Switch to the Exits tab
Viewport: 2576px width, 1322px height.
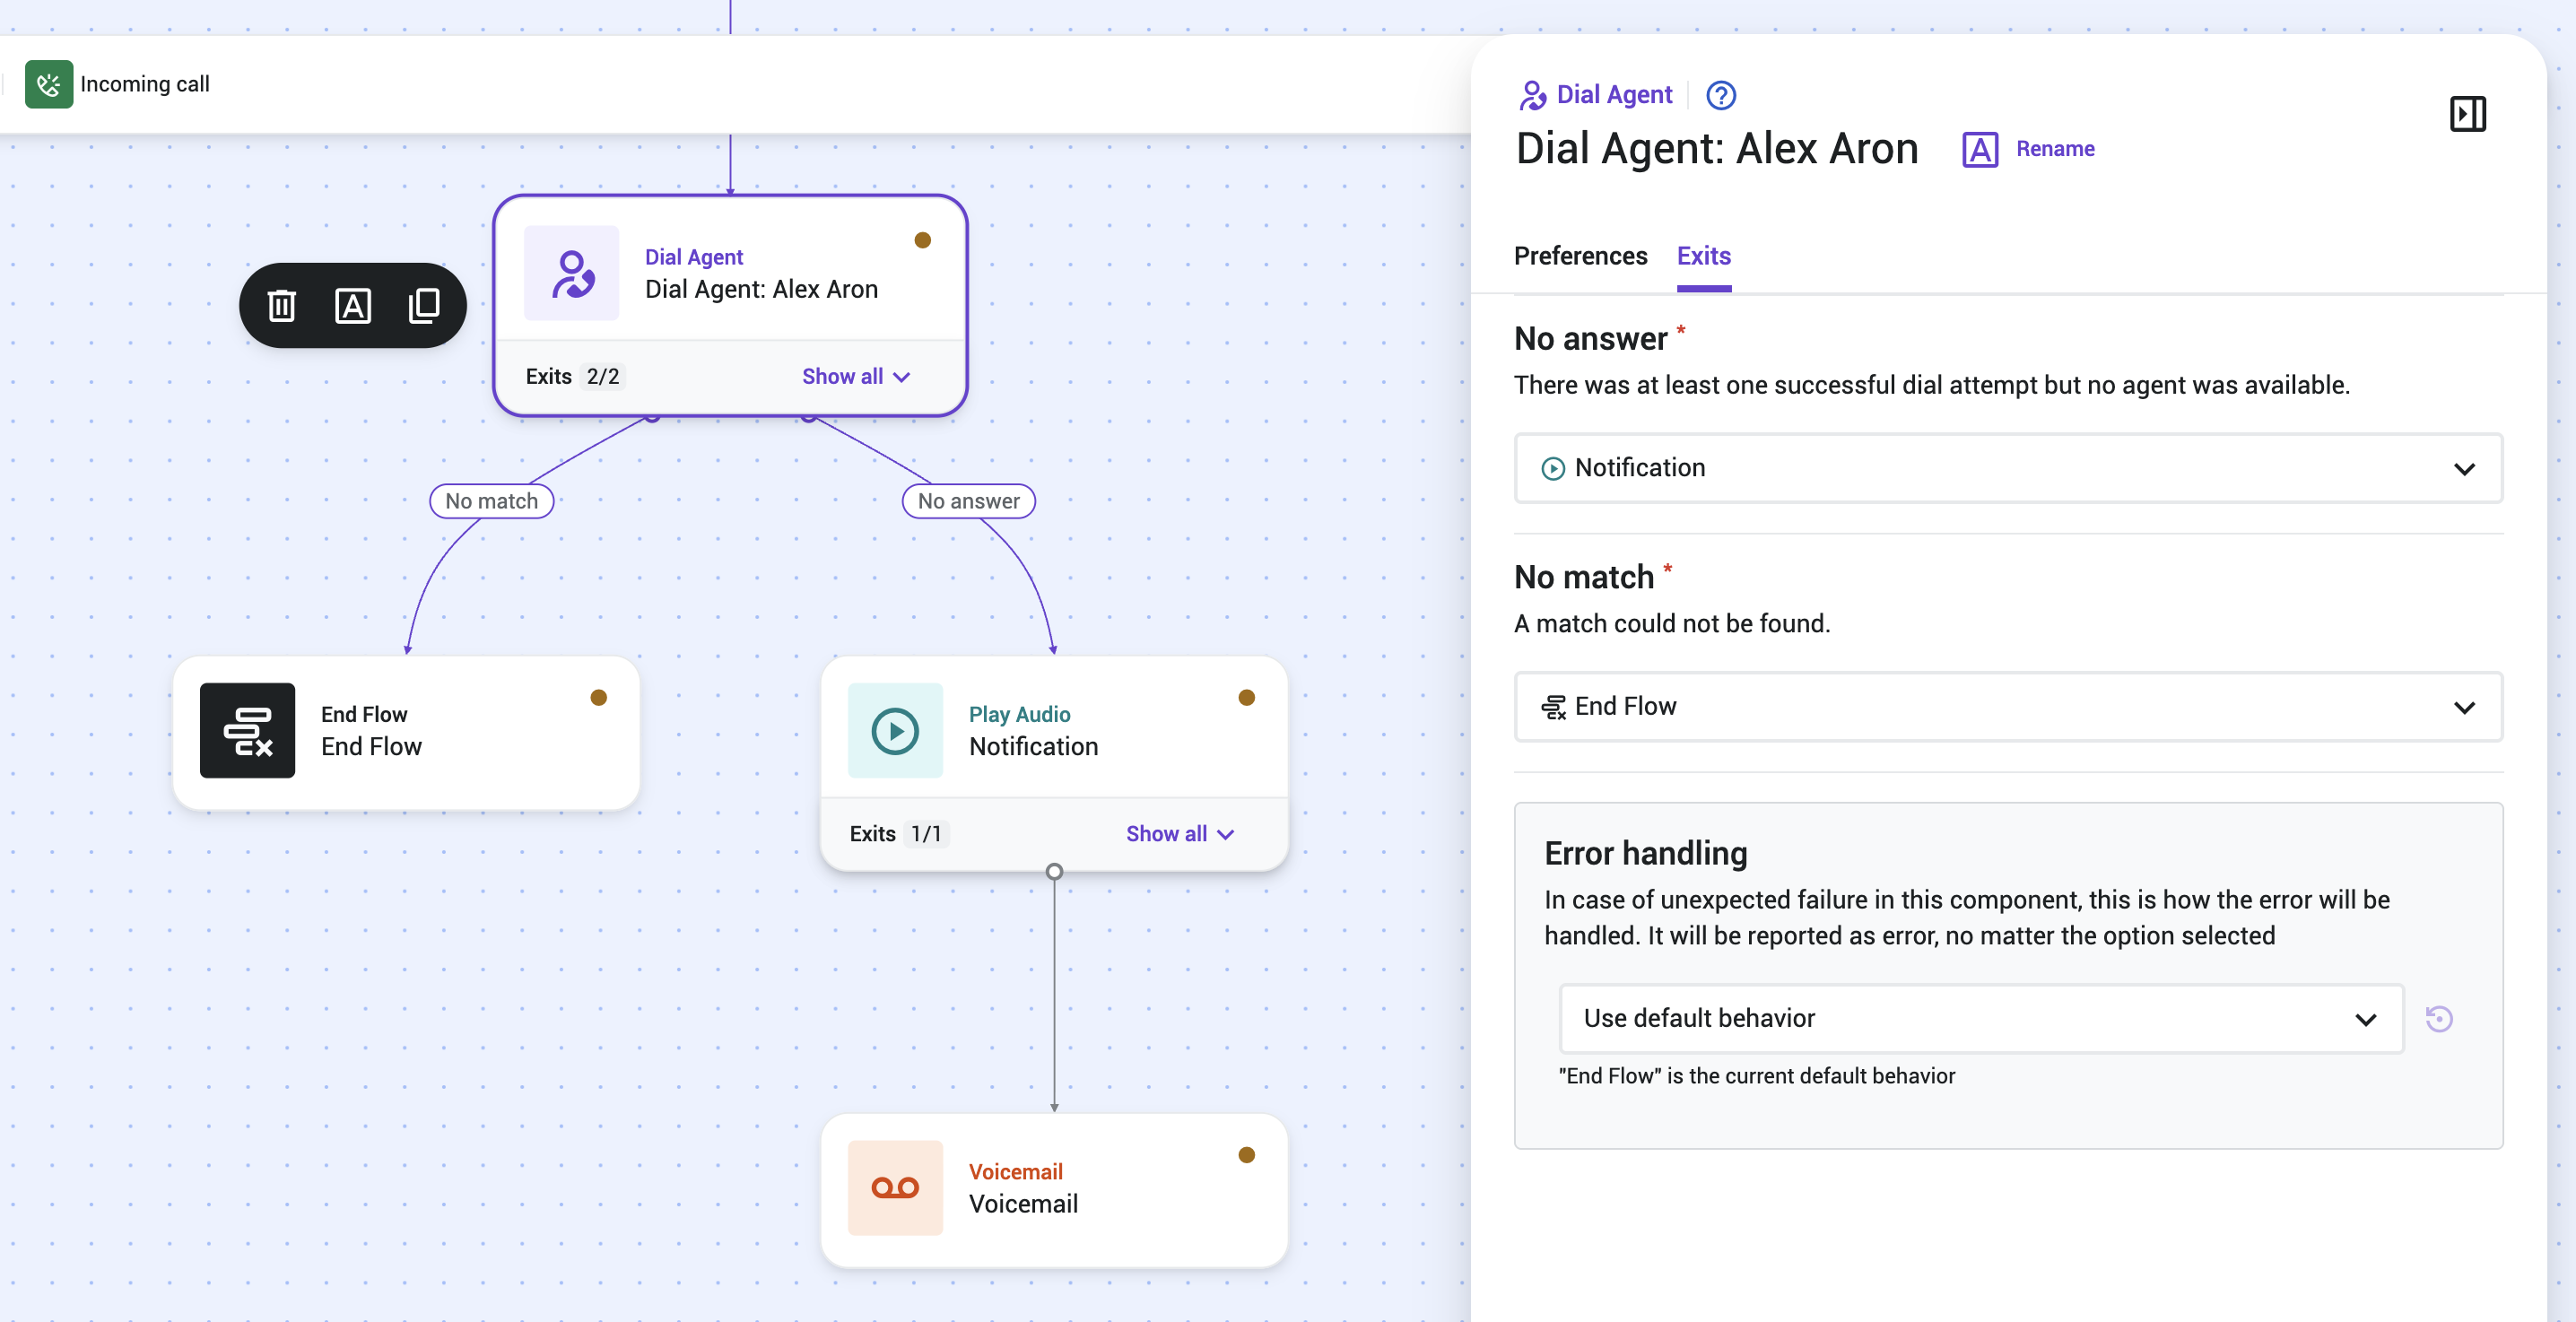point(1704,256)
